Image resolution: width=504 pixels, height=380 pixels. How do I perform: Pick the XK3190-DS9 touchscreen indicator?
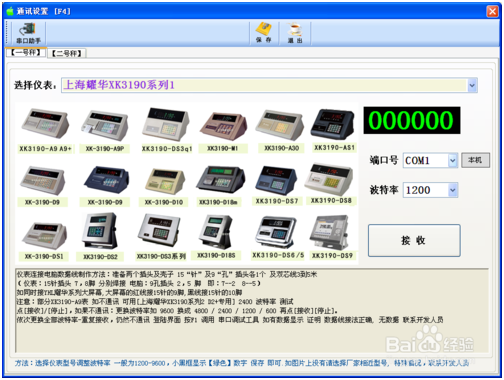pyautogui.click(x=330, y=233)
